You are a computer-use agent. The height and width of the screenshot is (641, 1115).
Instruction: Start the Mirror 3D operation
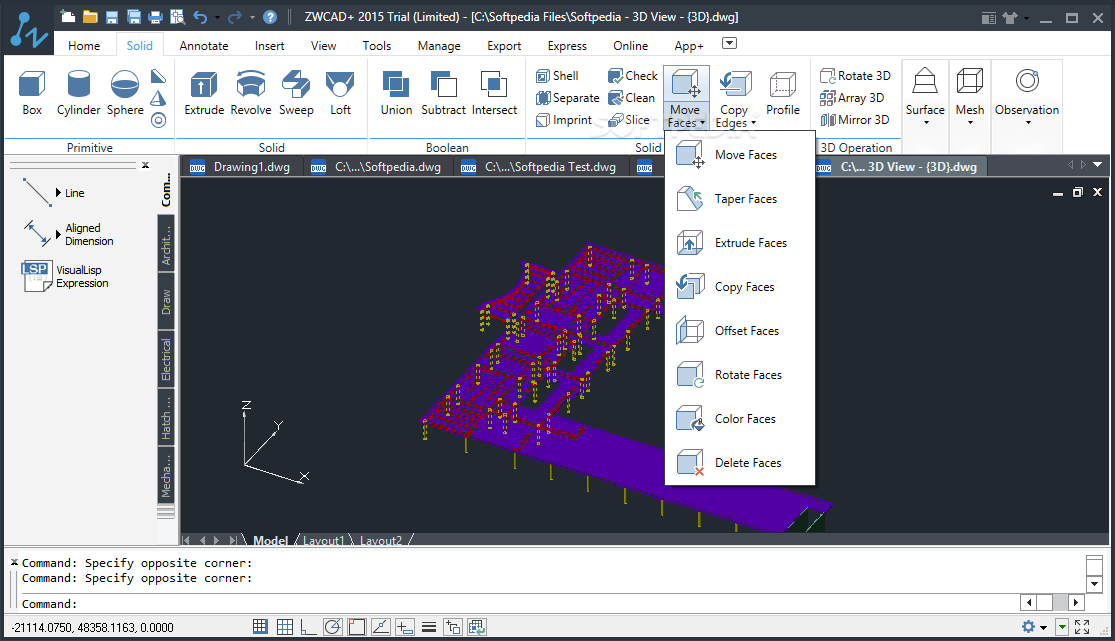[x=855, y=120]
